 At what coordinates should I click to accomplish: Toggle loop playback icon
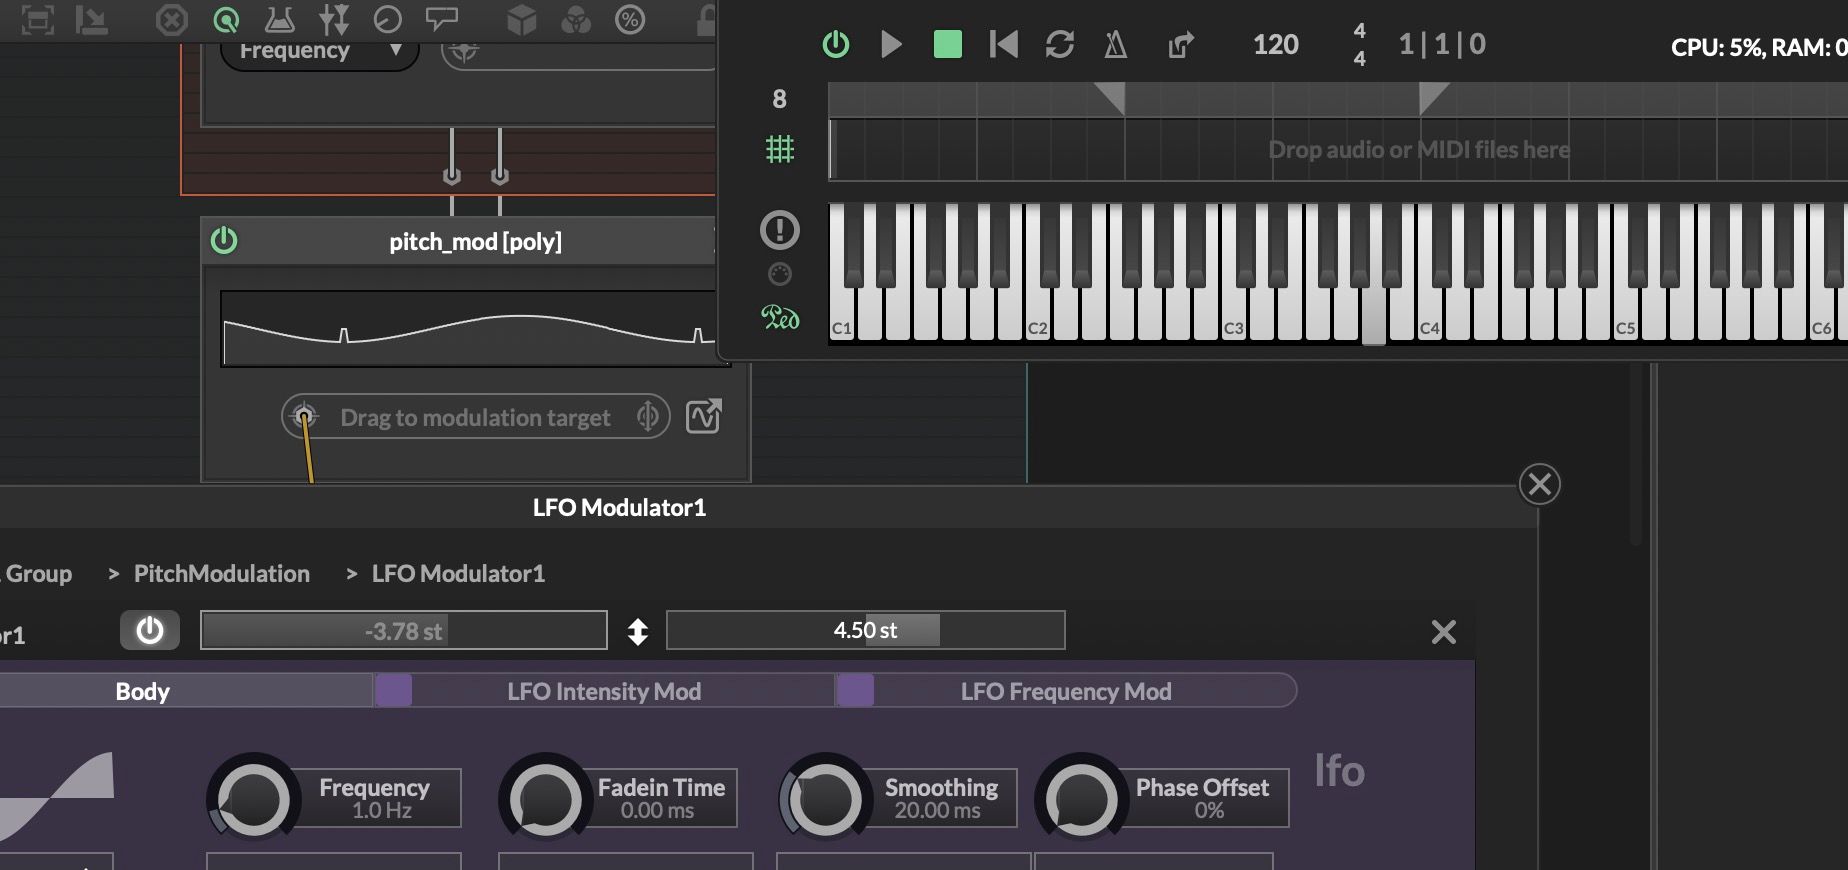click(x=1060, y=44)
